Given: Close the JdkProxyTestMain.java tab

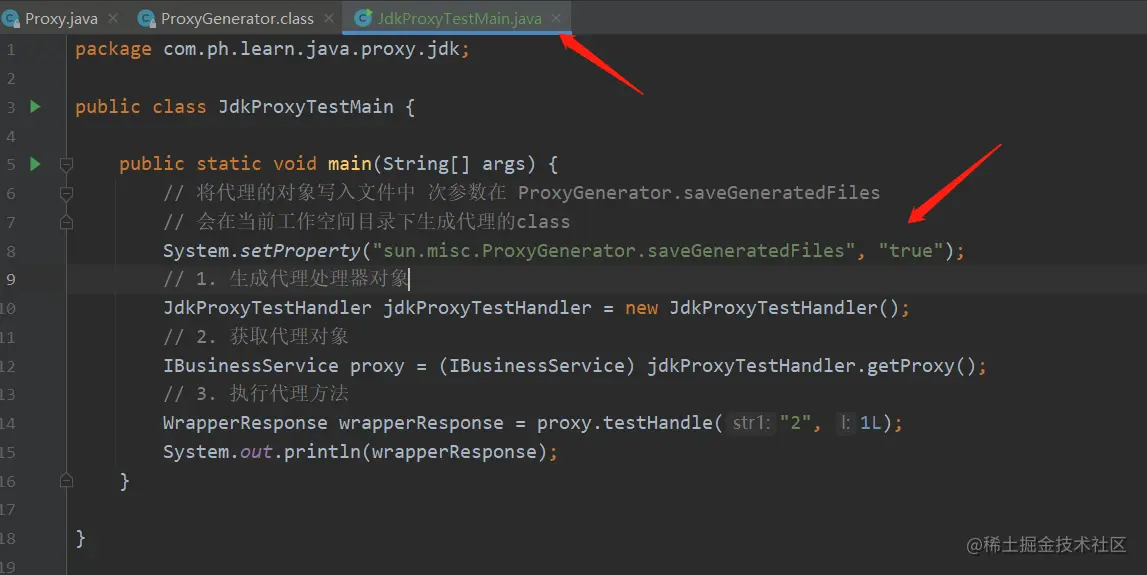Looking at the screenshot, I should (x=556, y=18).
